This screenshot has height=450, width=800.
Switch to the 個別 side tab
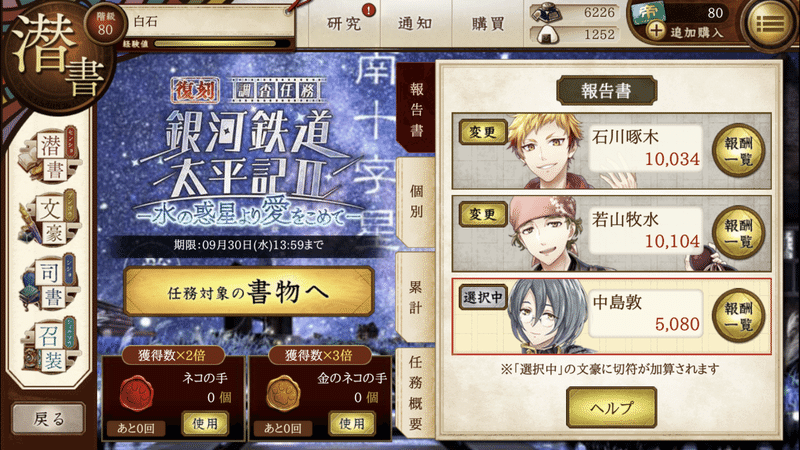416,202
